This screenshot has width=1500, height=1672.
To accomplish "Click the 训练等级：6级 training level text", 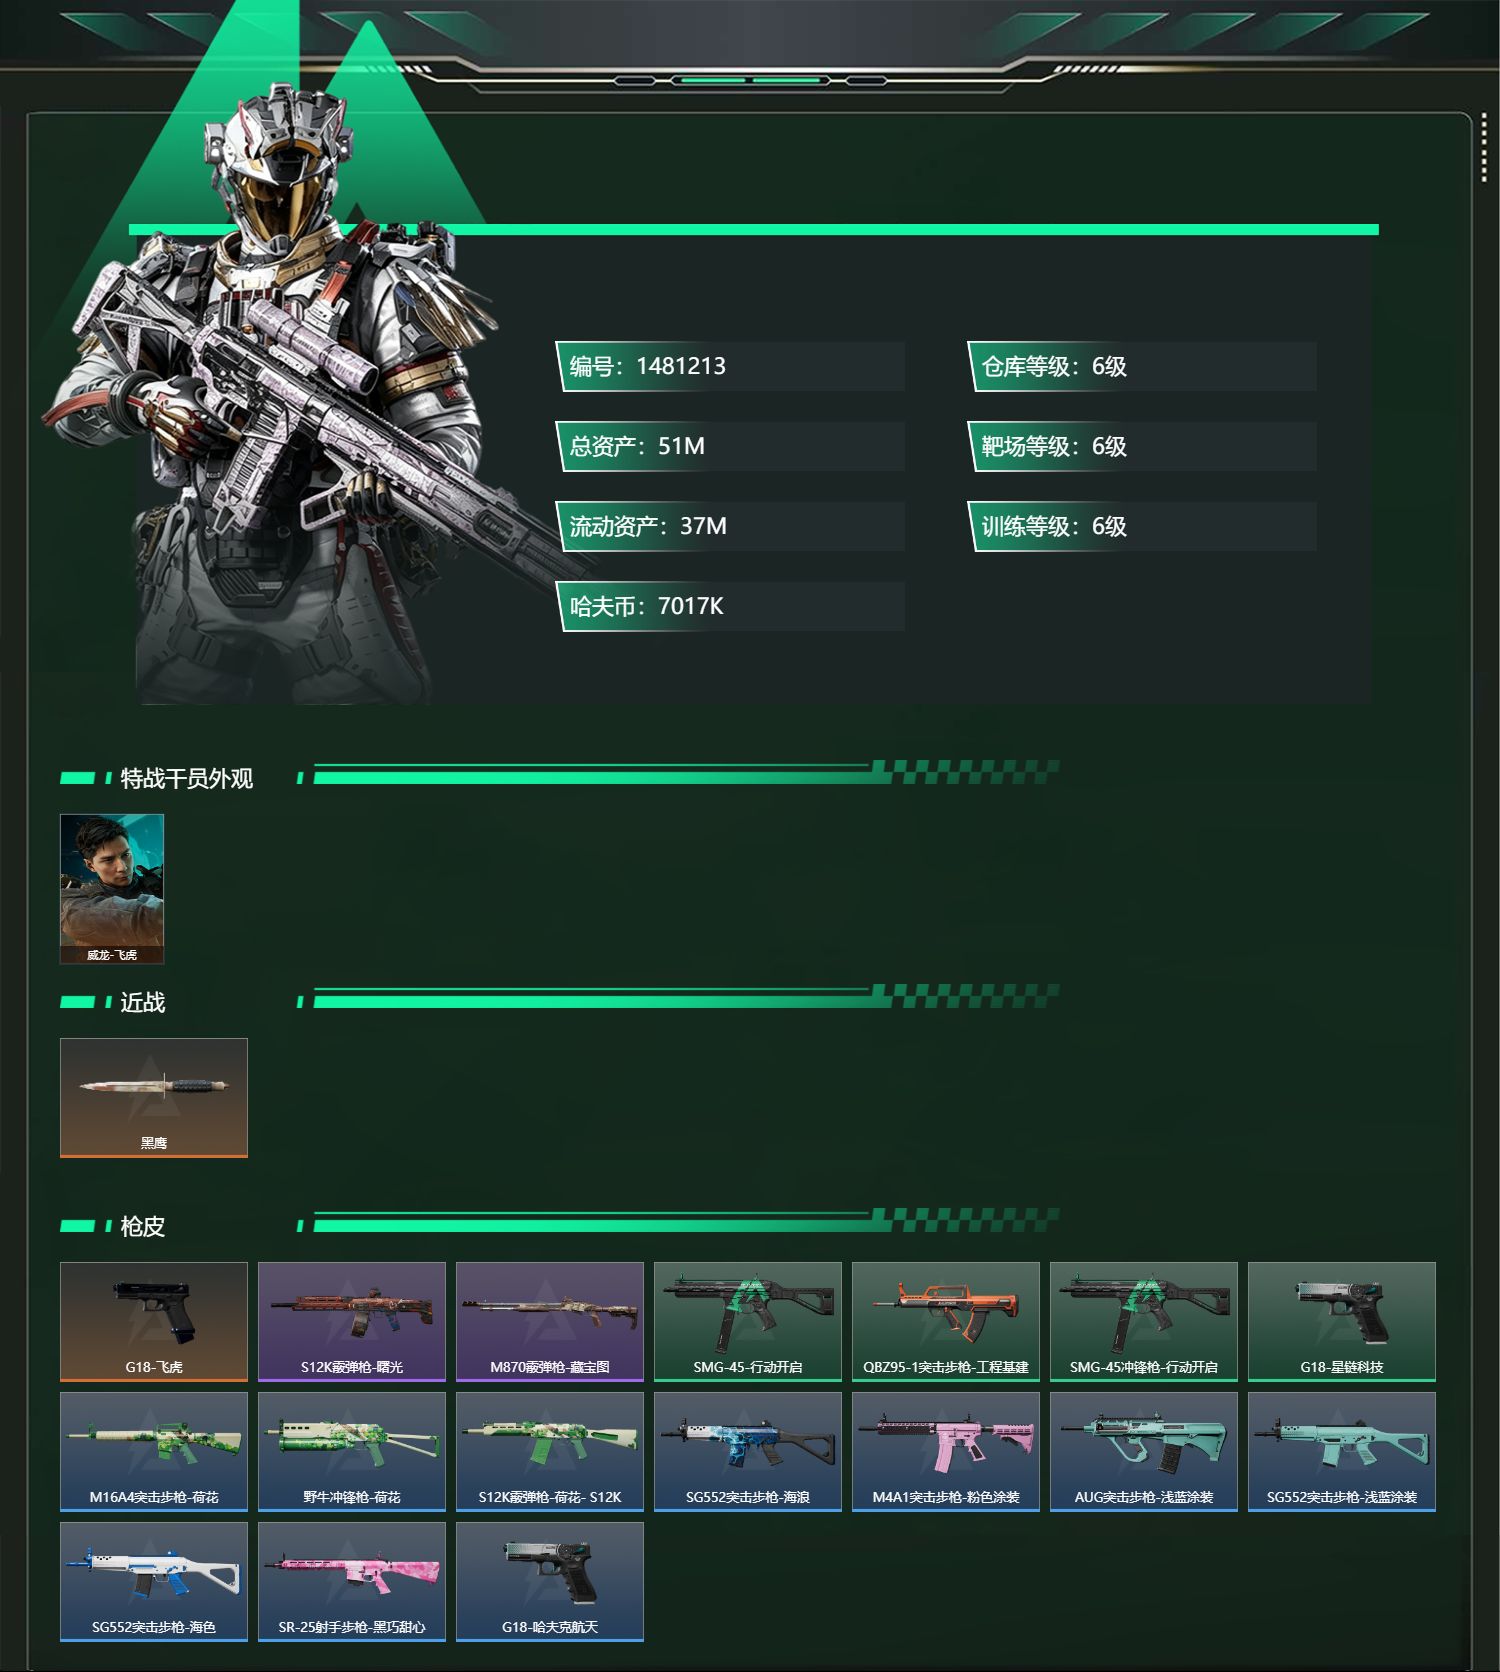I will [1054, 526].
